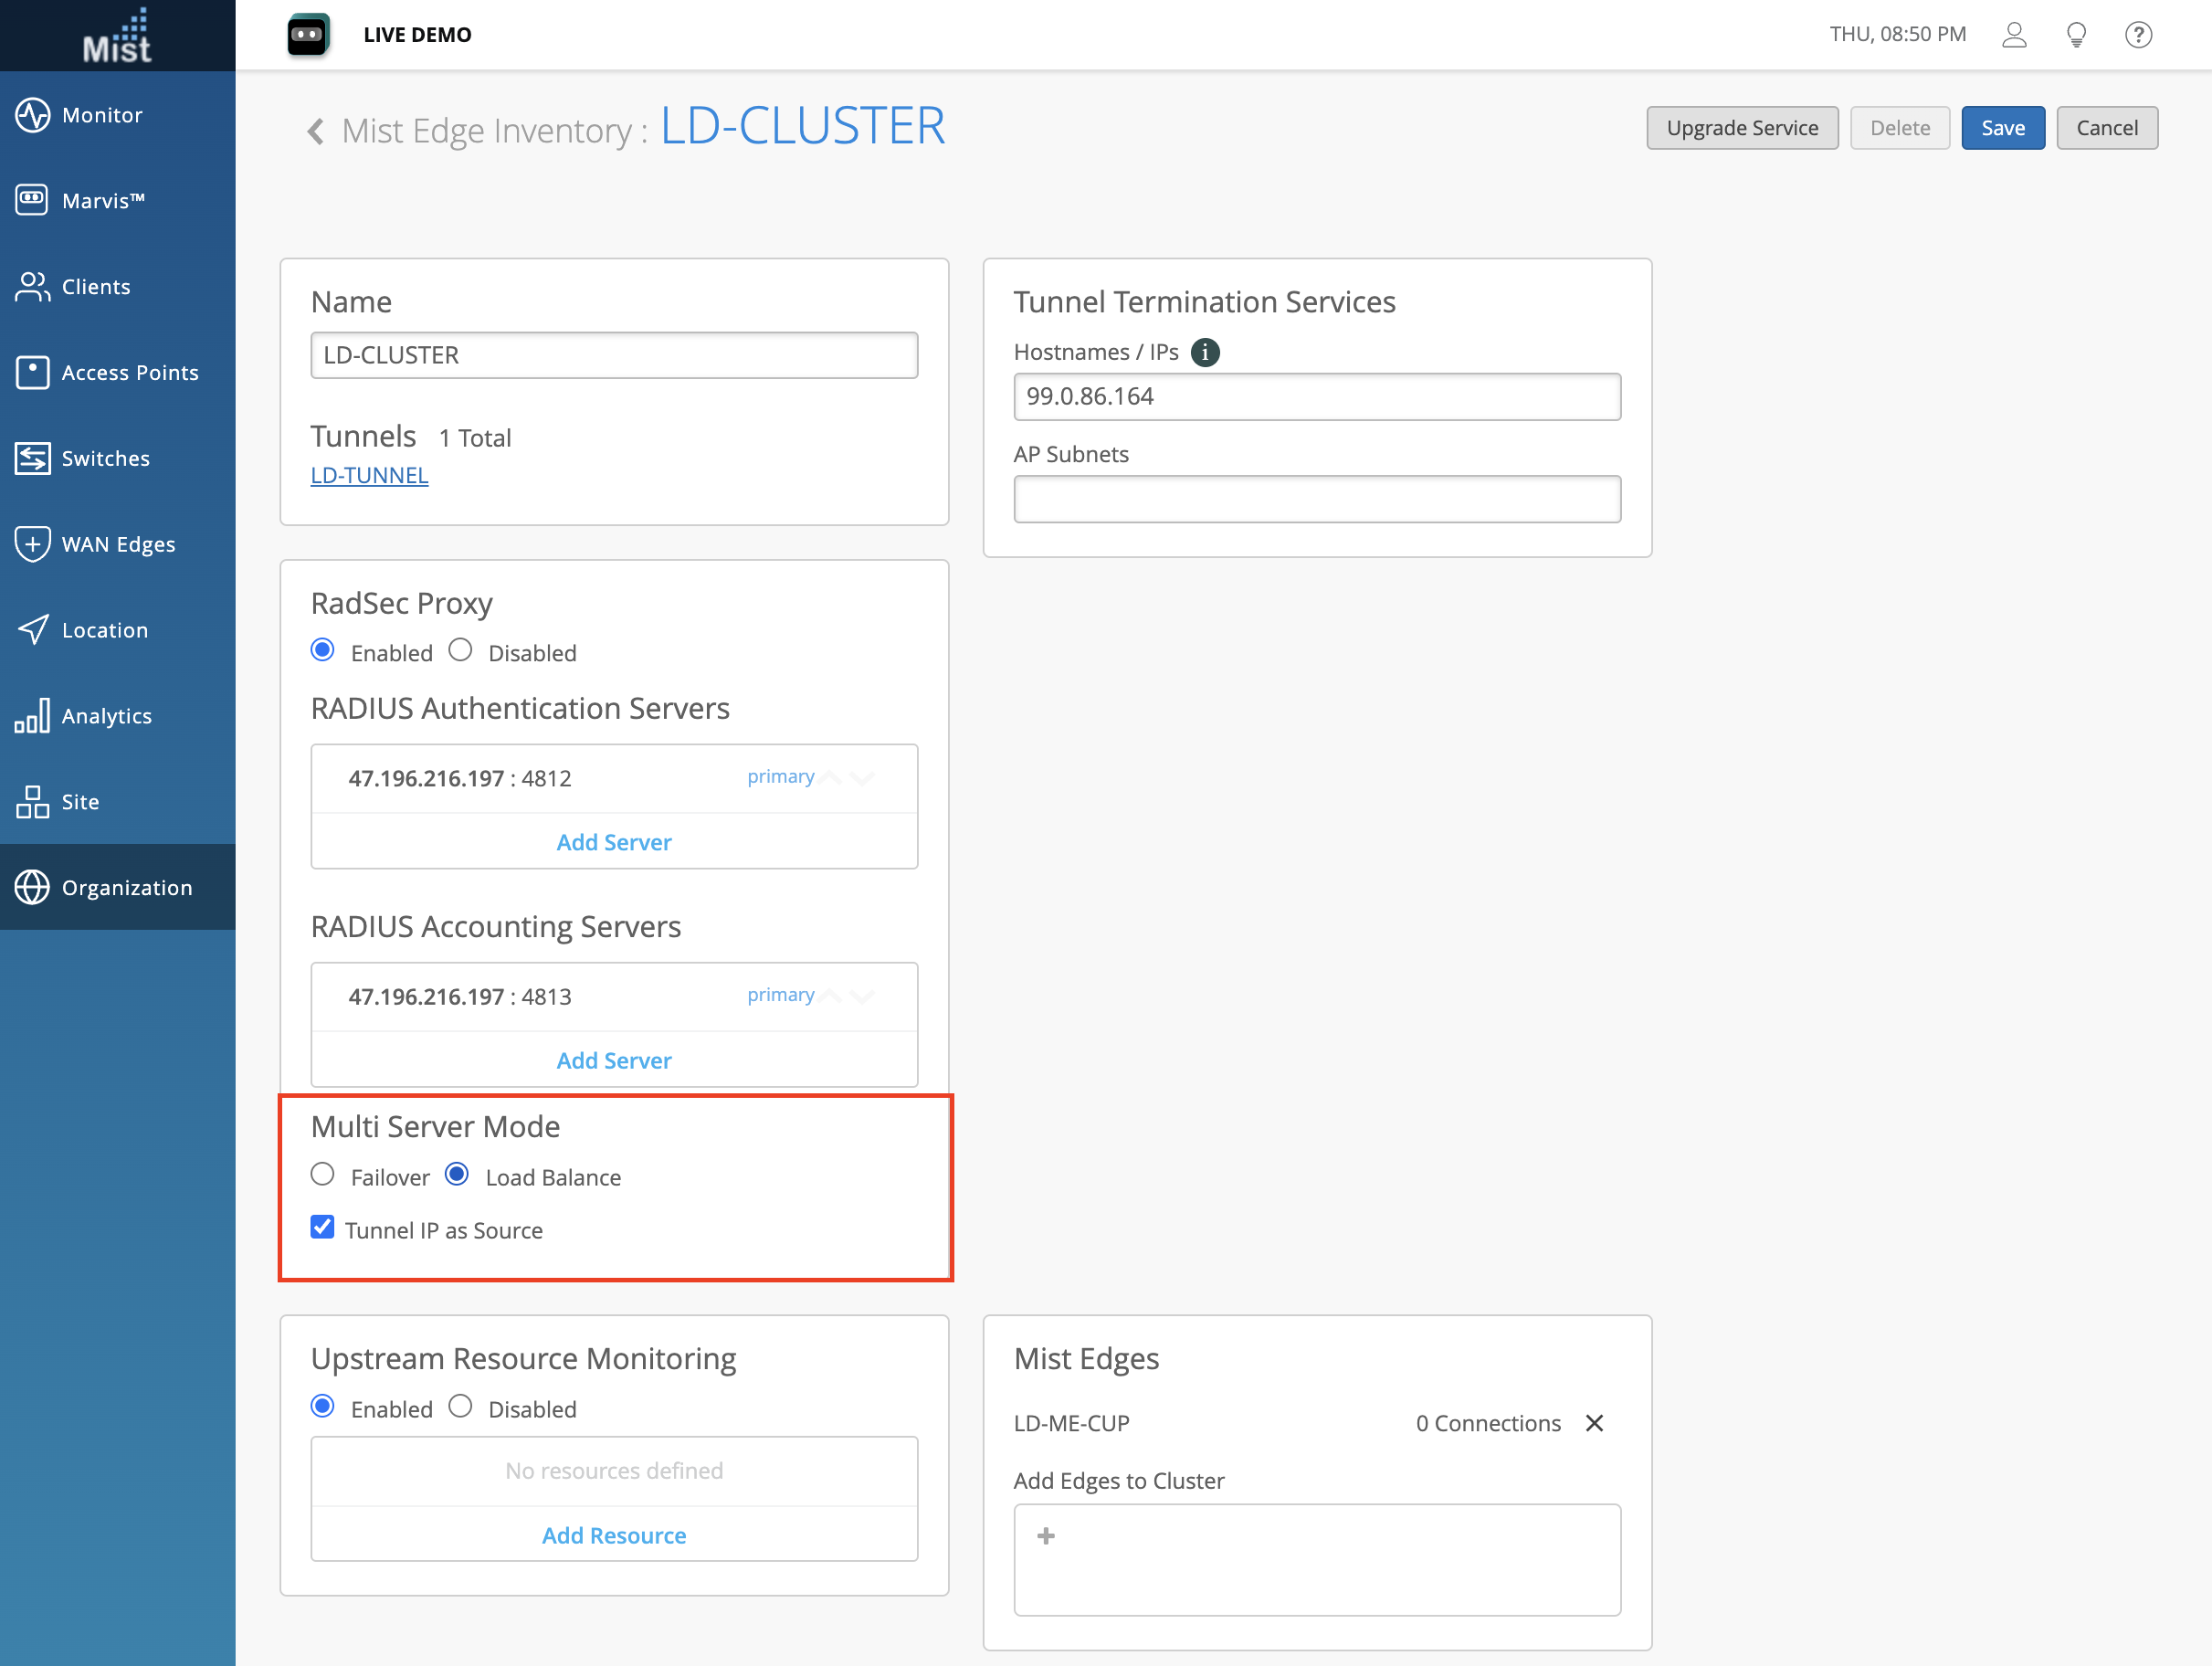The image size is (2212, 1666).
Task: Open the user account icon
Action: coord(2013,35)
